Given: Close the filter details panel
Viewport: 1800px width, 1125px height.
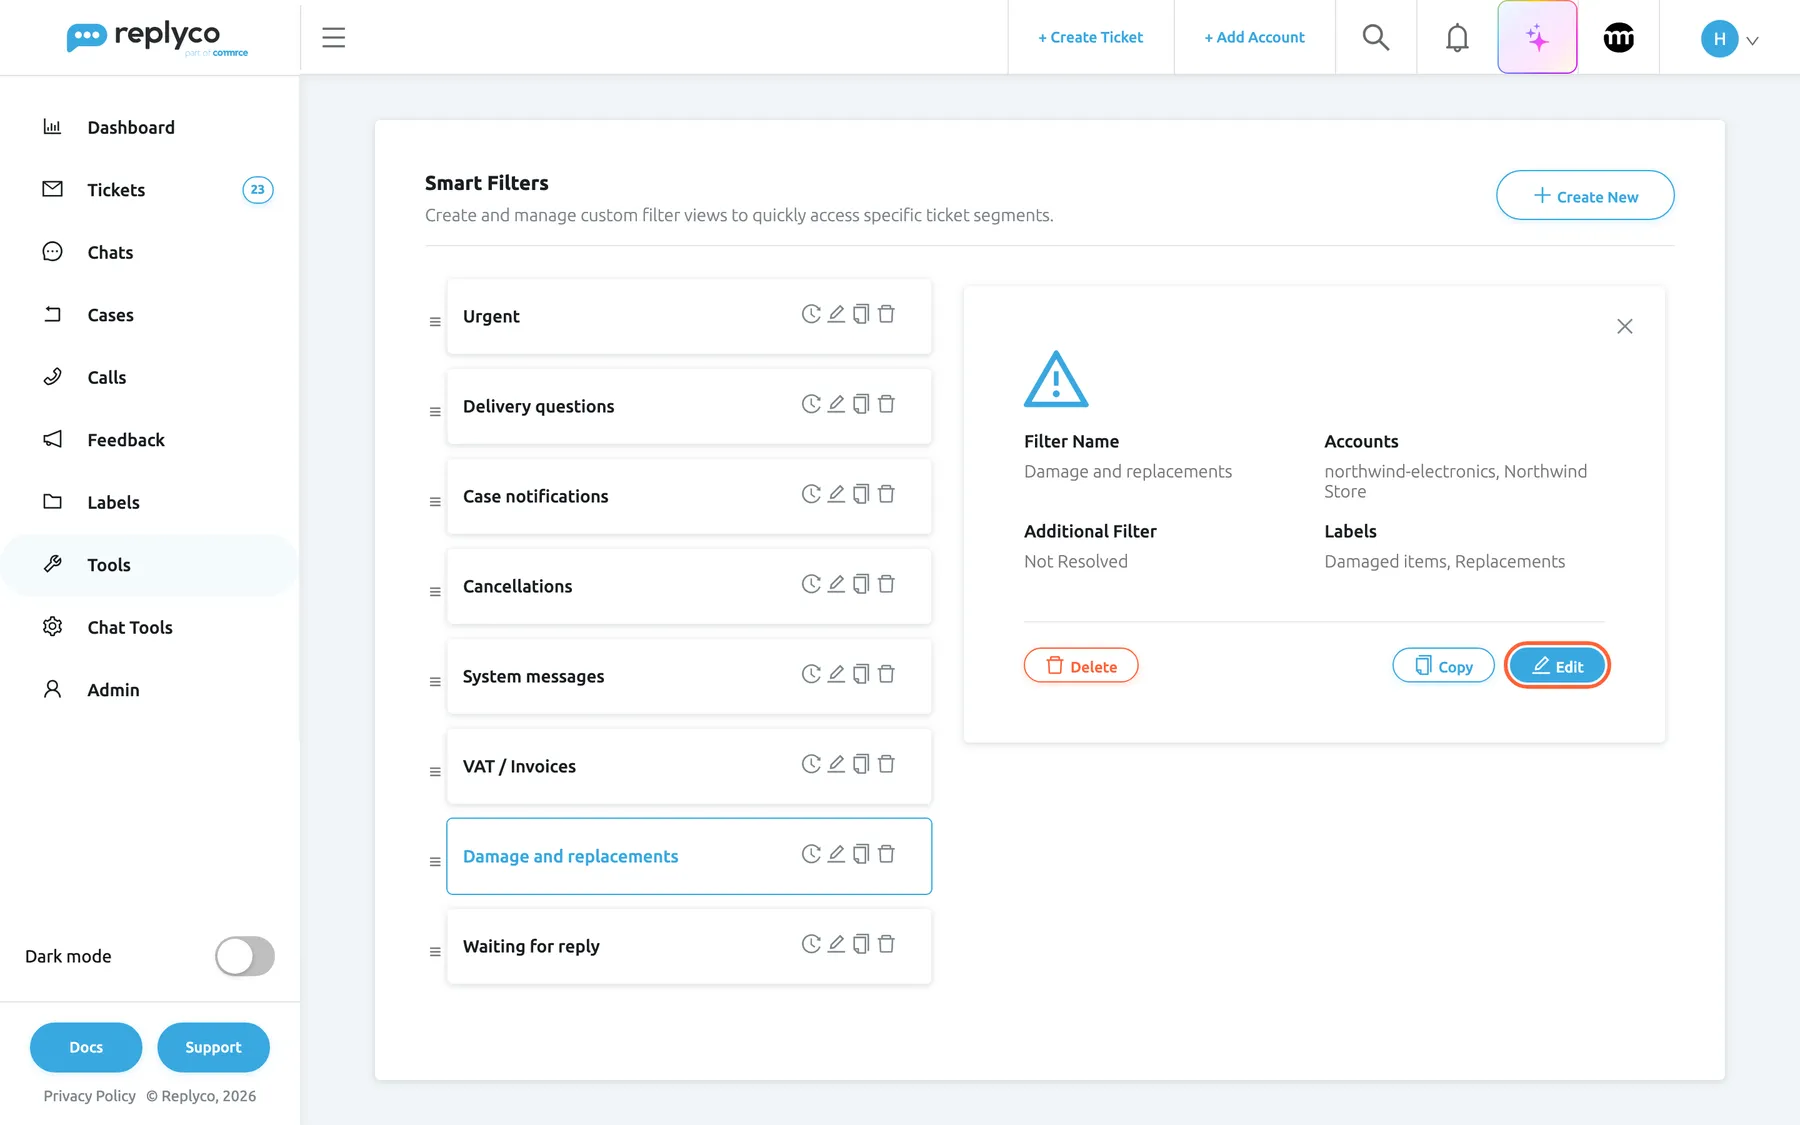Looking at the screenshot, I should click(1625, 326).
